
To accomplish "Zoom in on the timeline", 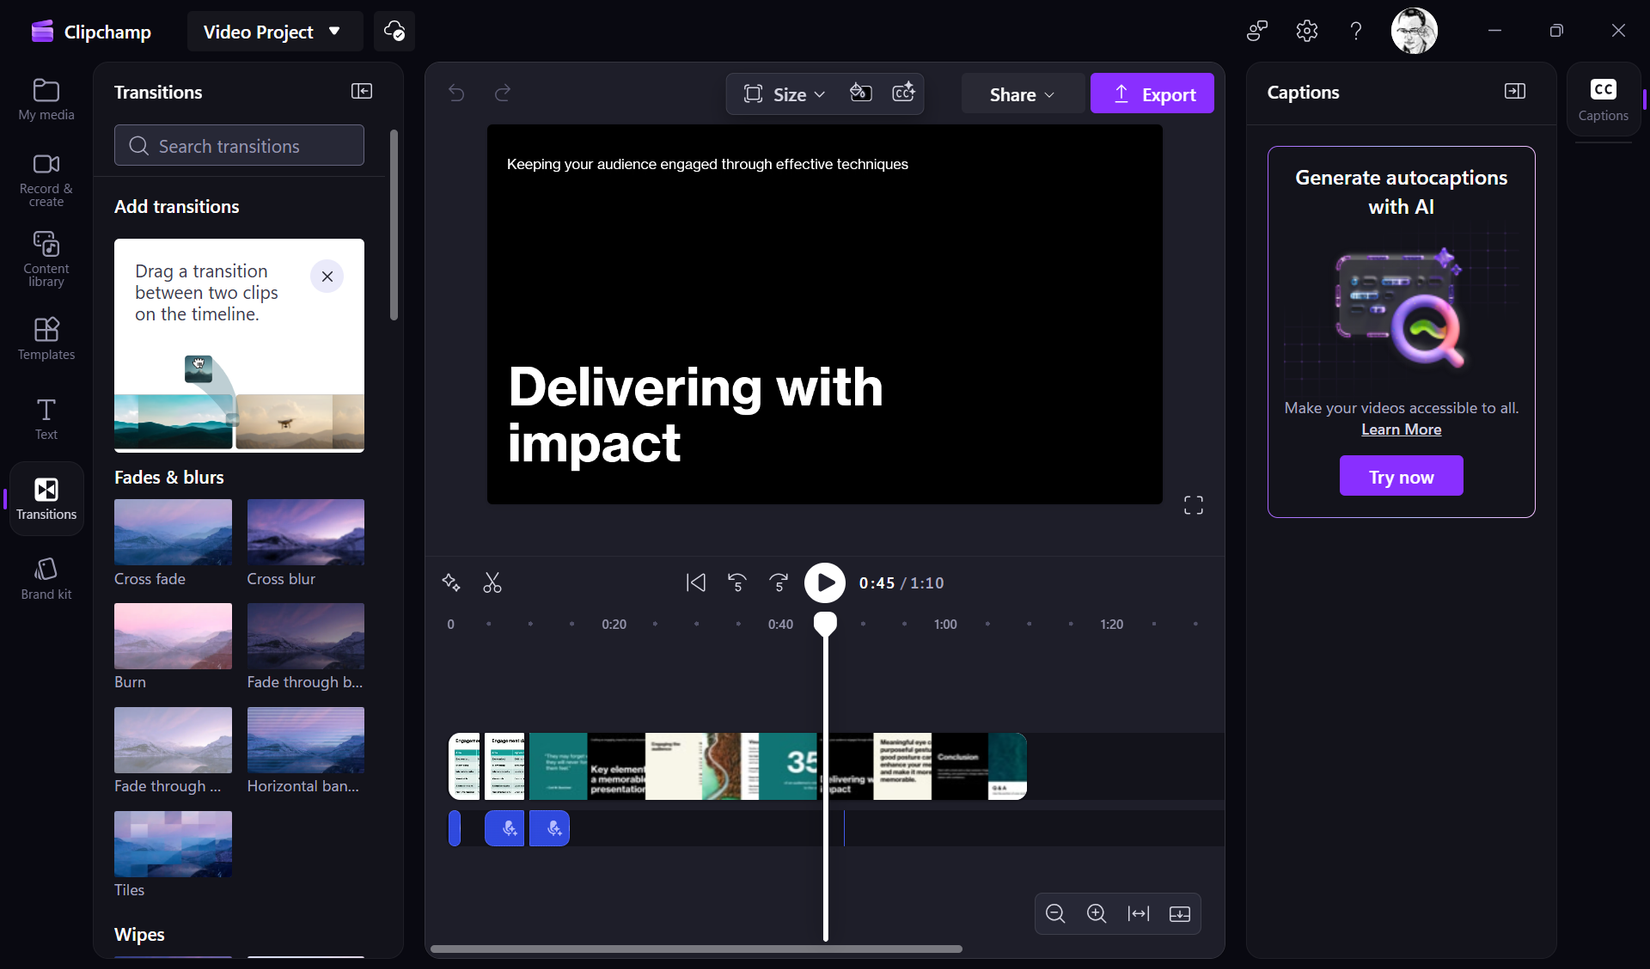I will click(x=1096, y=913).
